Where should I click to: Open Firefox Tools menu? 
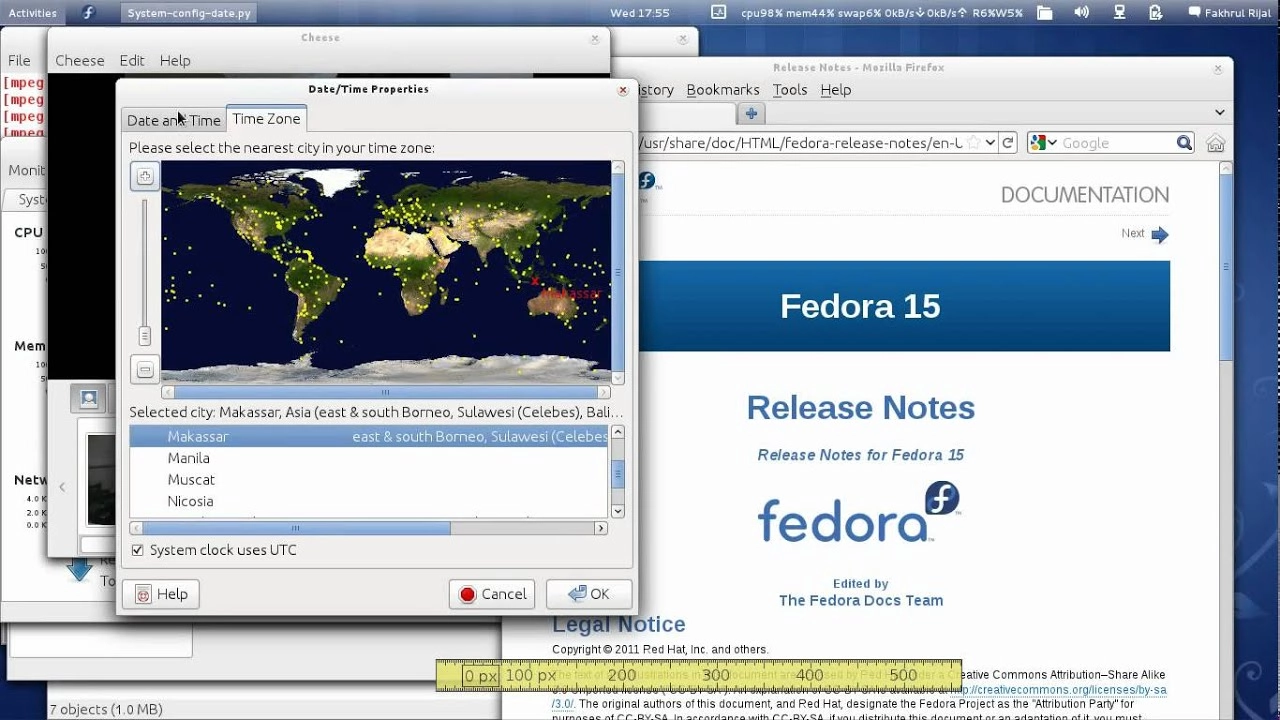pos(790,89)
